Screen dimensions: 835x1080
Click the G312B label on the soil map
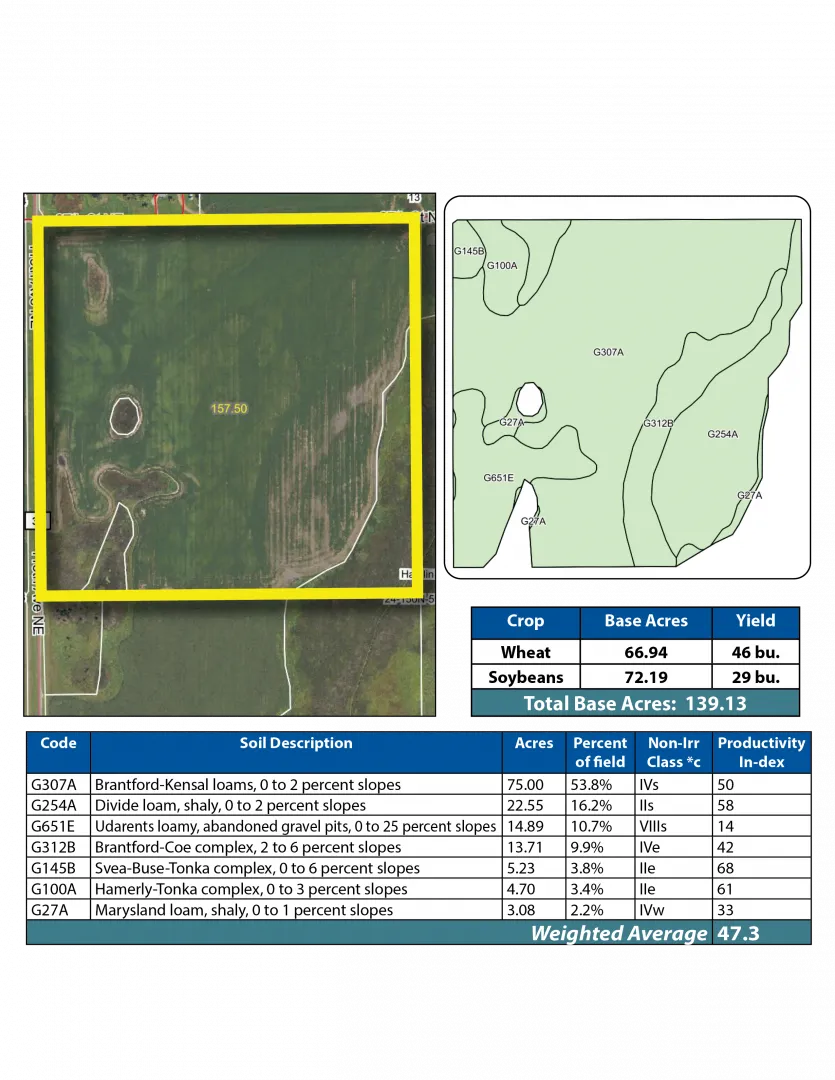(658, 424)
